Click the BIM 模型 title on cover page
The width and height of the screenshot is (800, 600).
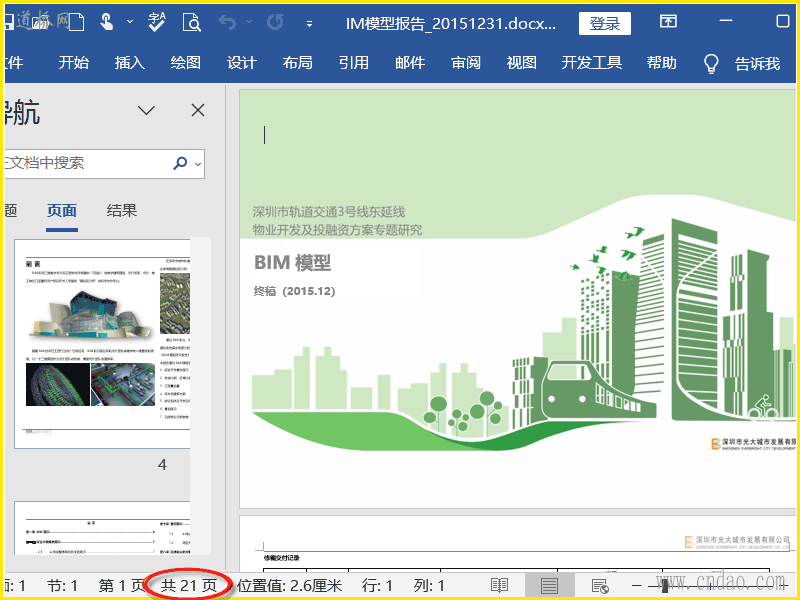[x=292, y=263]
